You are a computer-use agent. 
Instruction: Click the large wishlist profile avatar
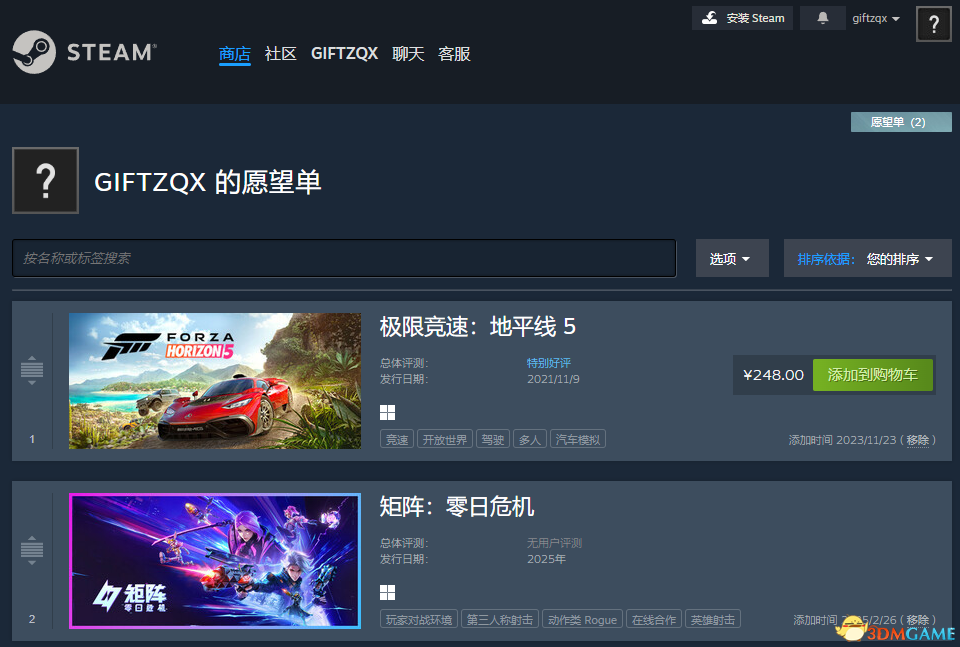click(45, 181)
